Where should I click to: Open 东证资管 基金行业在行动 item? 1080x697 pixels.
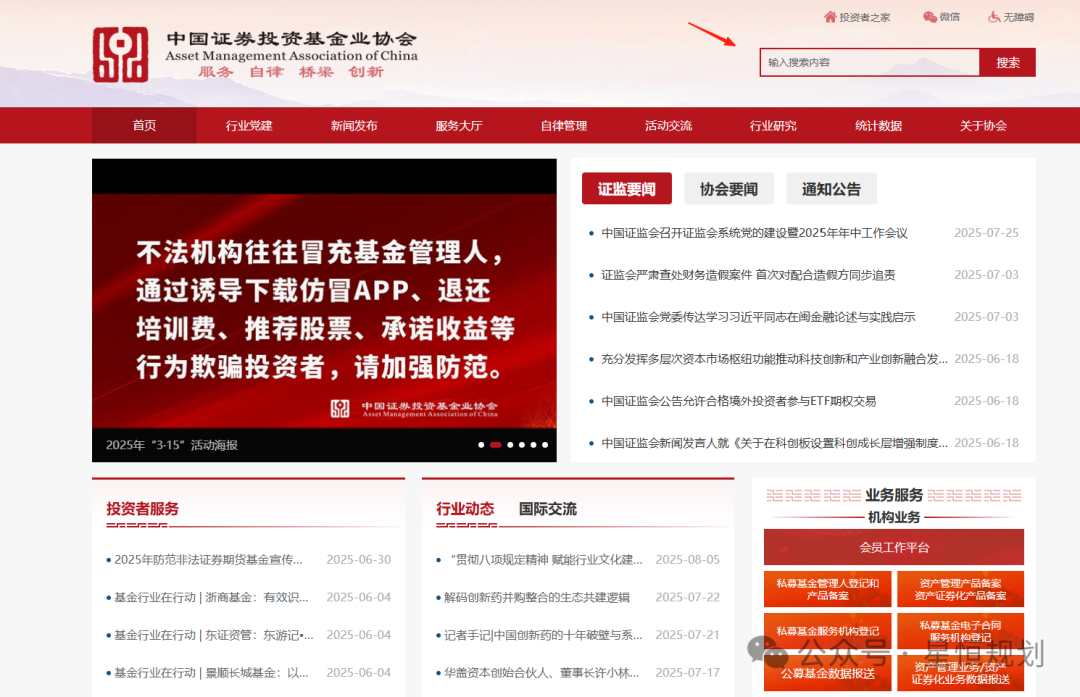[x=214, y=635]
